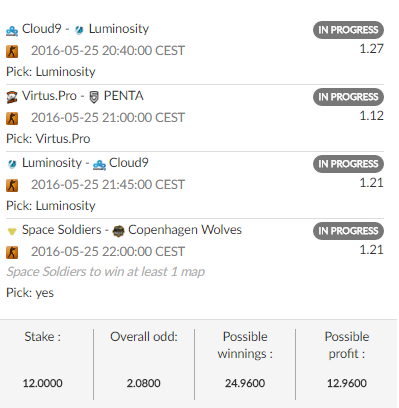Click the CS:GO game icon for the 20:40:00 match
399x408 pixels.
pos(12,52)
